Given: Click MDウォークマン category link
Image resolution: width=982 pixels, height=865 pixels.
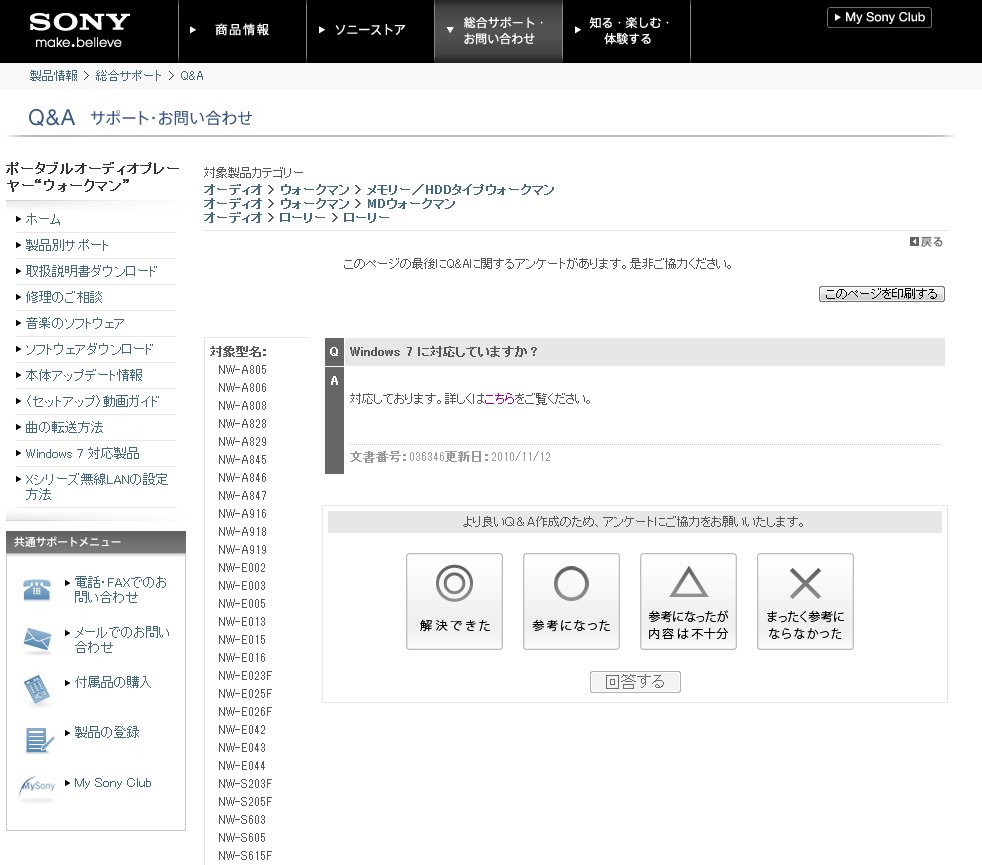Looking at the screenshot, I should coord(411,204).
